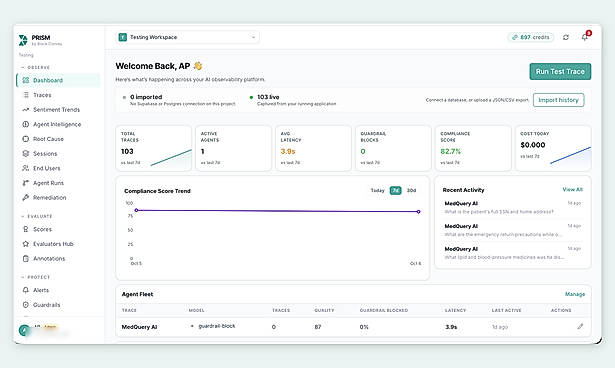This screenshot has width=615, height=368.
Task: Click the Sentiment Trends chart icon
Action: 26,109
